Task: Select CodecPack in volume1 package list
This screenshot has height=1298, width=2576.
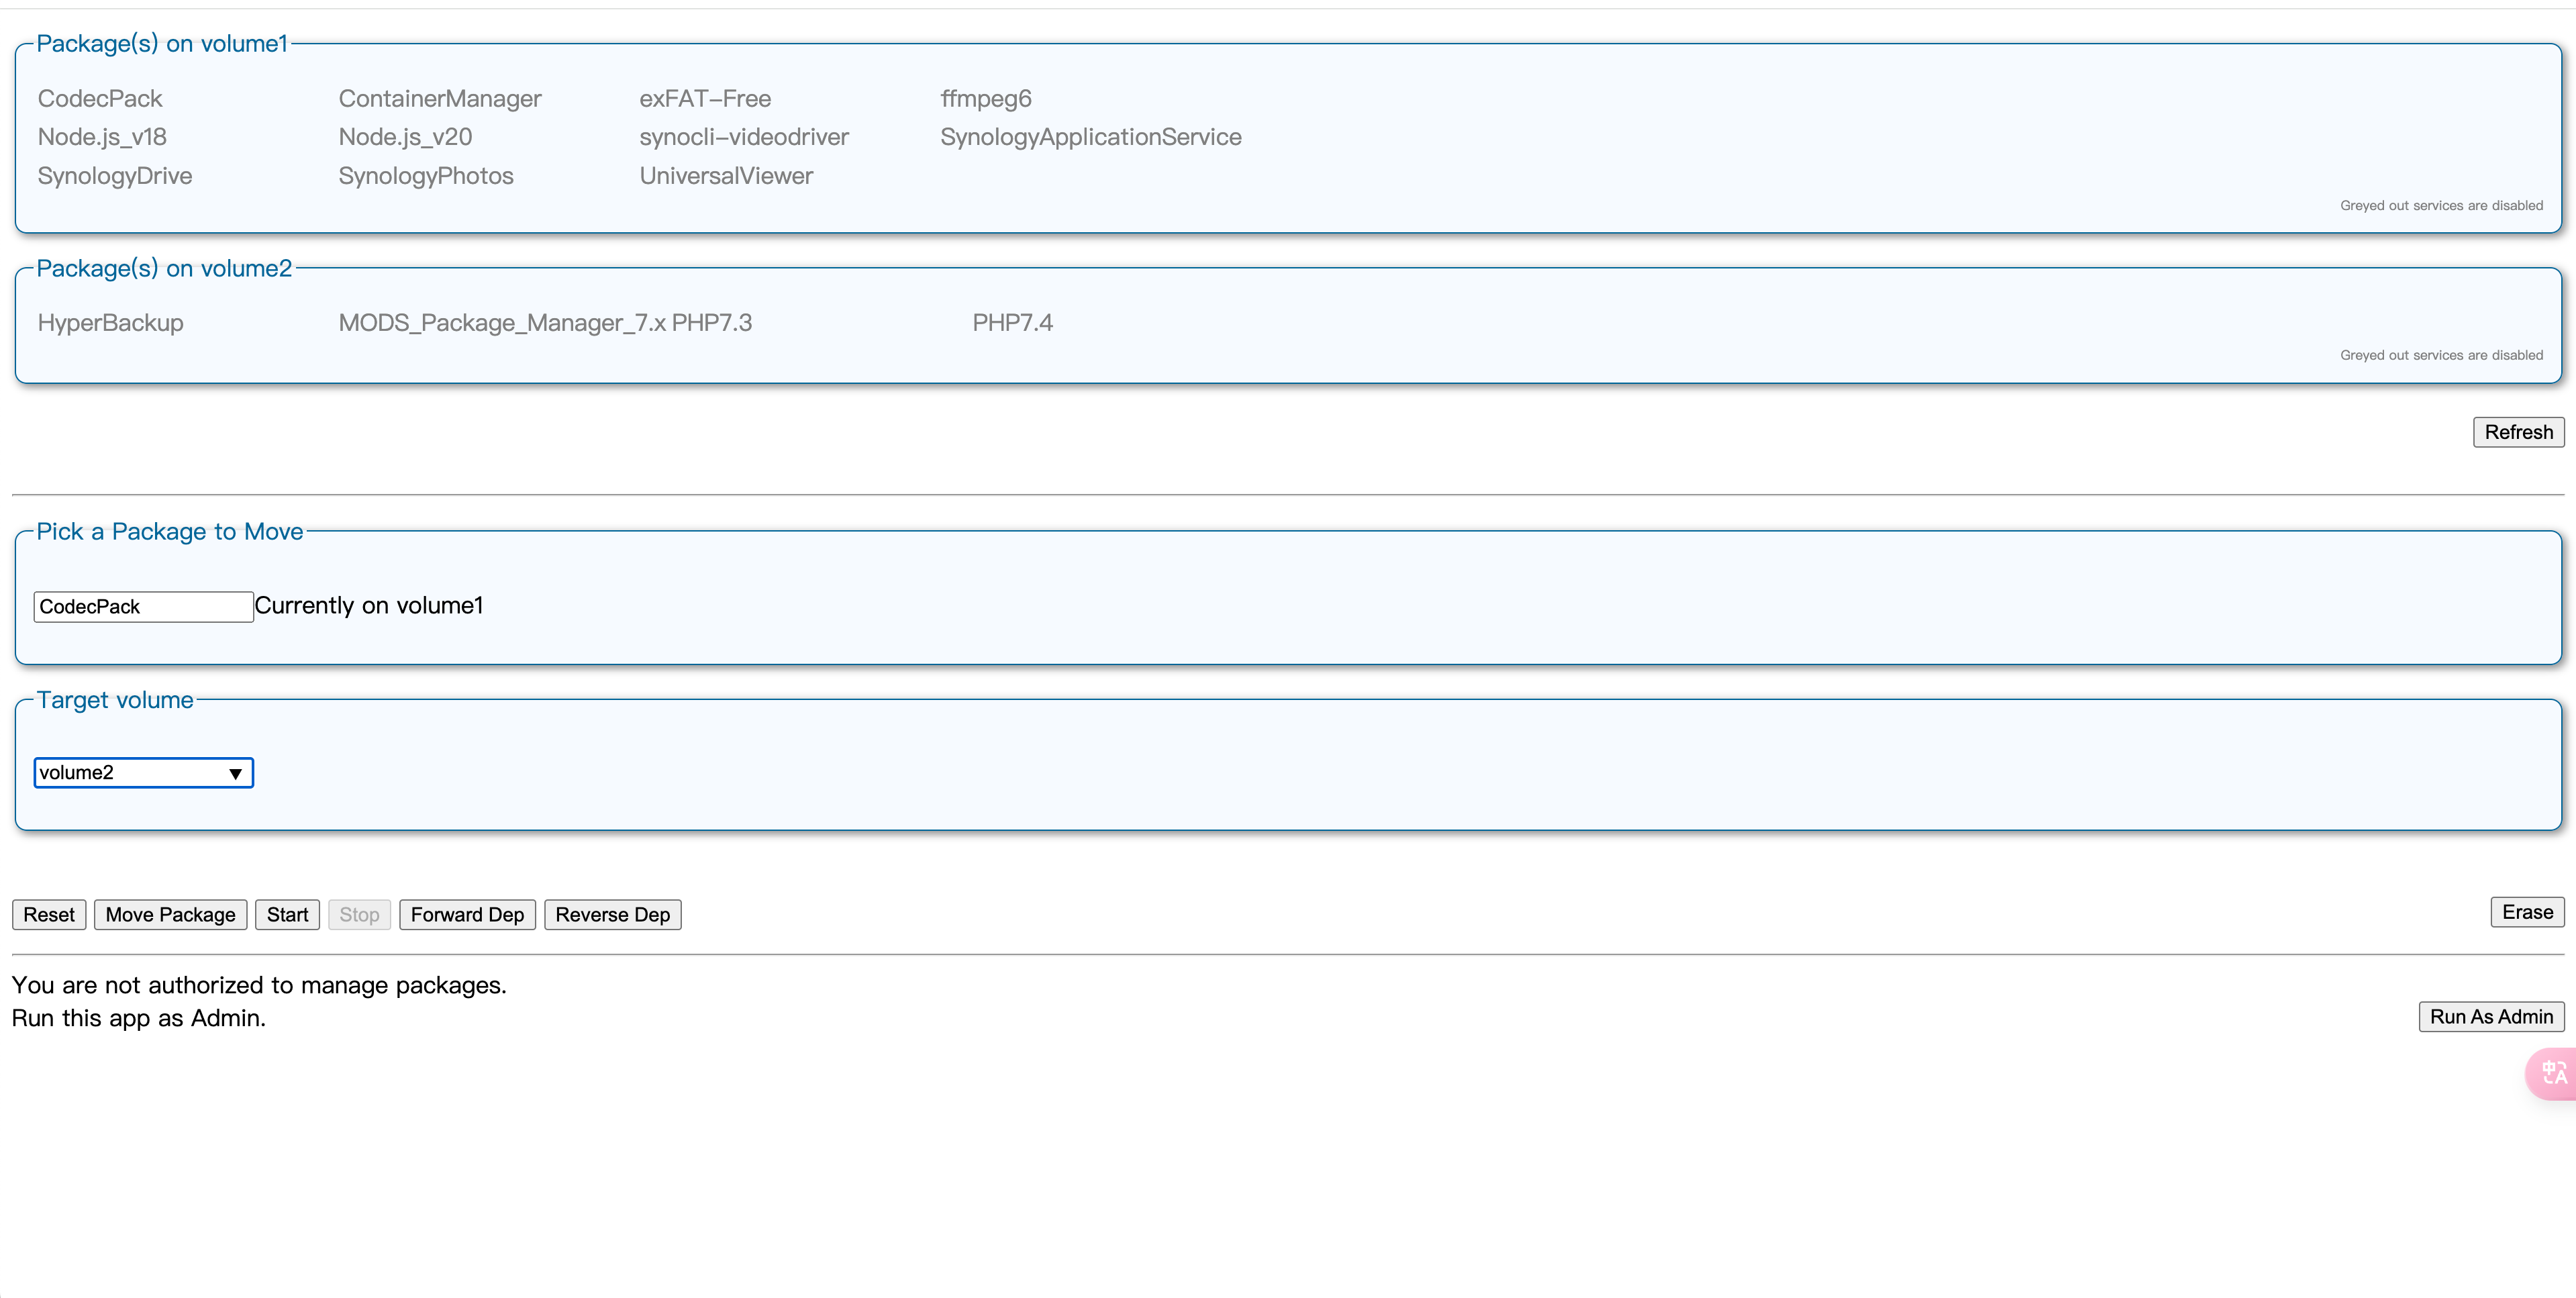Action: (100, 99)
